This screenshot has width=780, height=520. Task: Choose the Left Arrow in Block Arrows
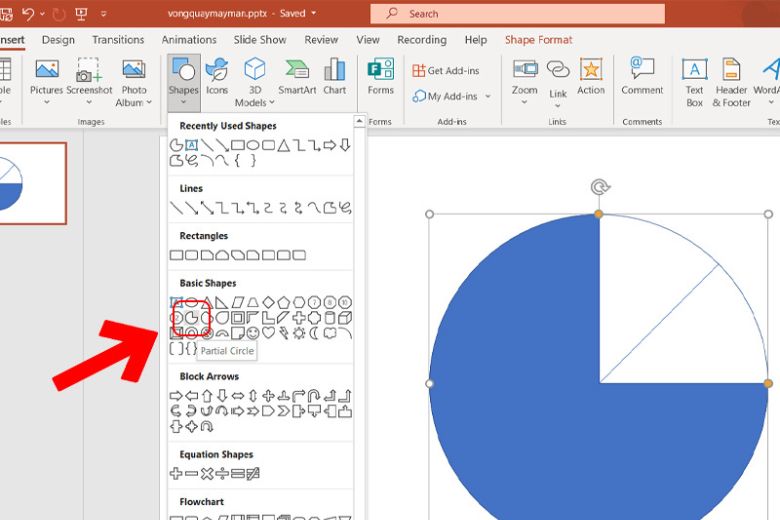tap(192, 396)
